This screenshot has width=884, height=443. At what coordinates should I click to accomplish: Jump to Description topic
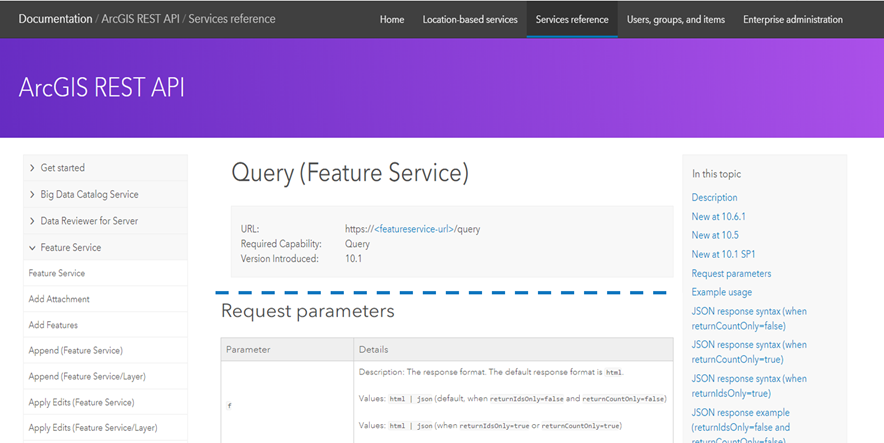(714, 197)
